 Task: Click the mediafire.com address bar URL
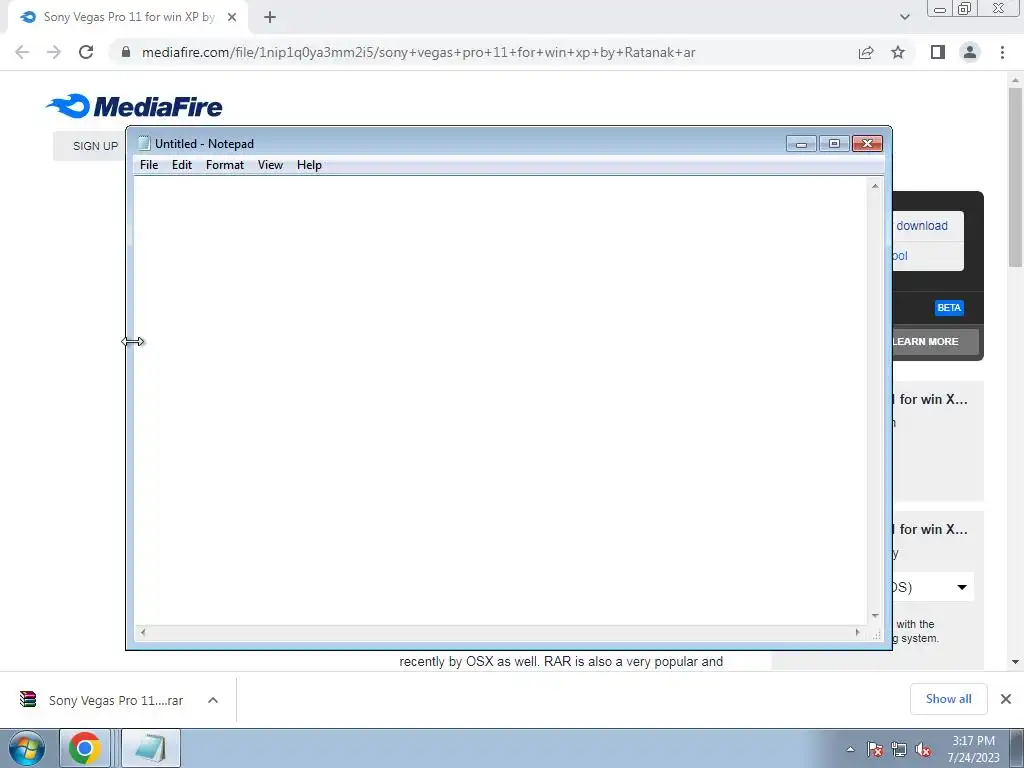[418, 52]
